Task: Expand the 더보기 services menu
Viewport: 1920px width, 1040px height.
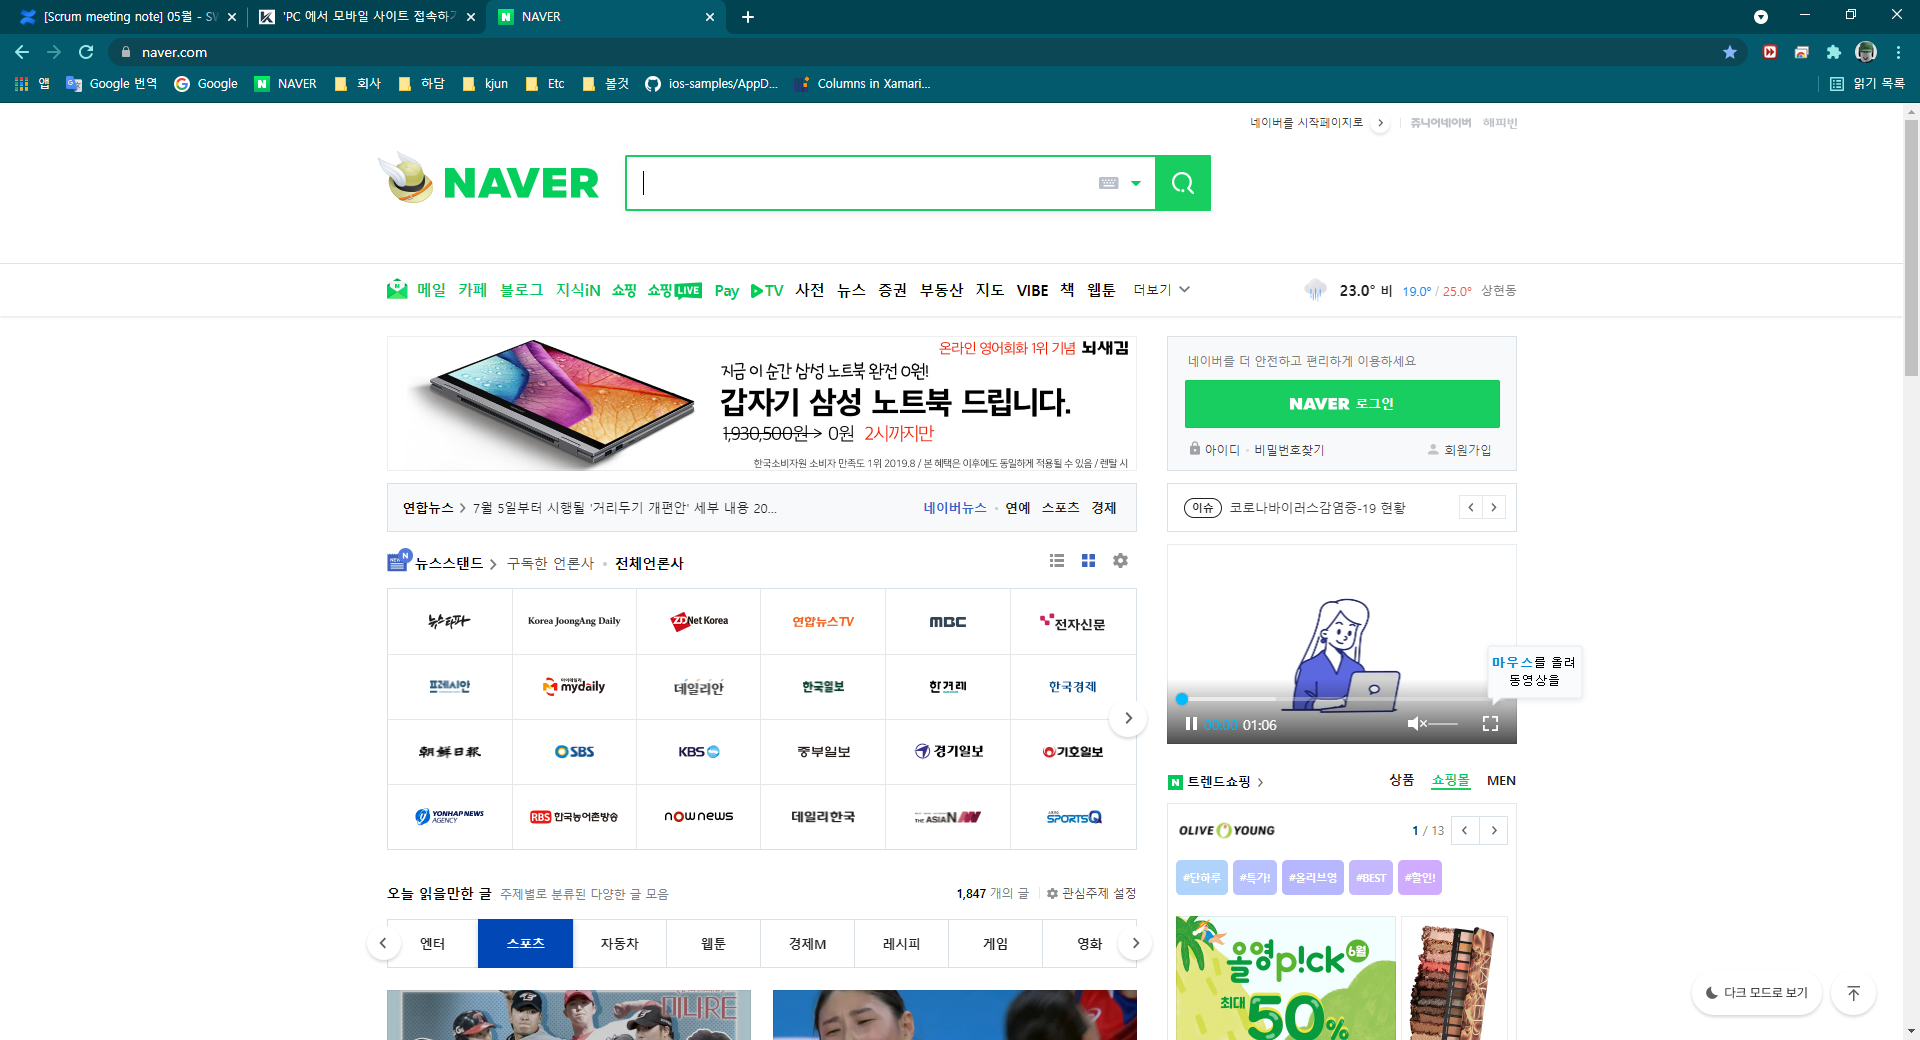Action: point(1161,290)
